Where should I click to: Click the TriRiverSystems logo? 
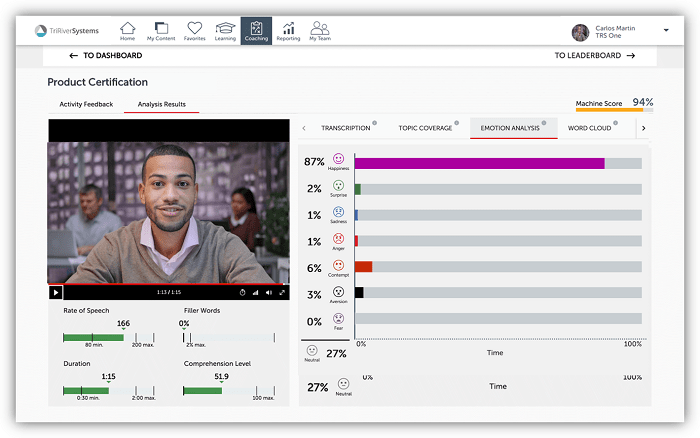click(67, 31)
